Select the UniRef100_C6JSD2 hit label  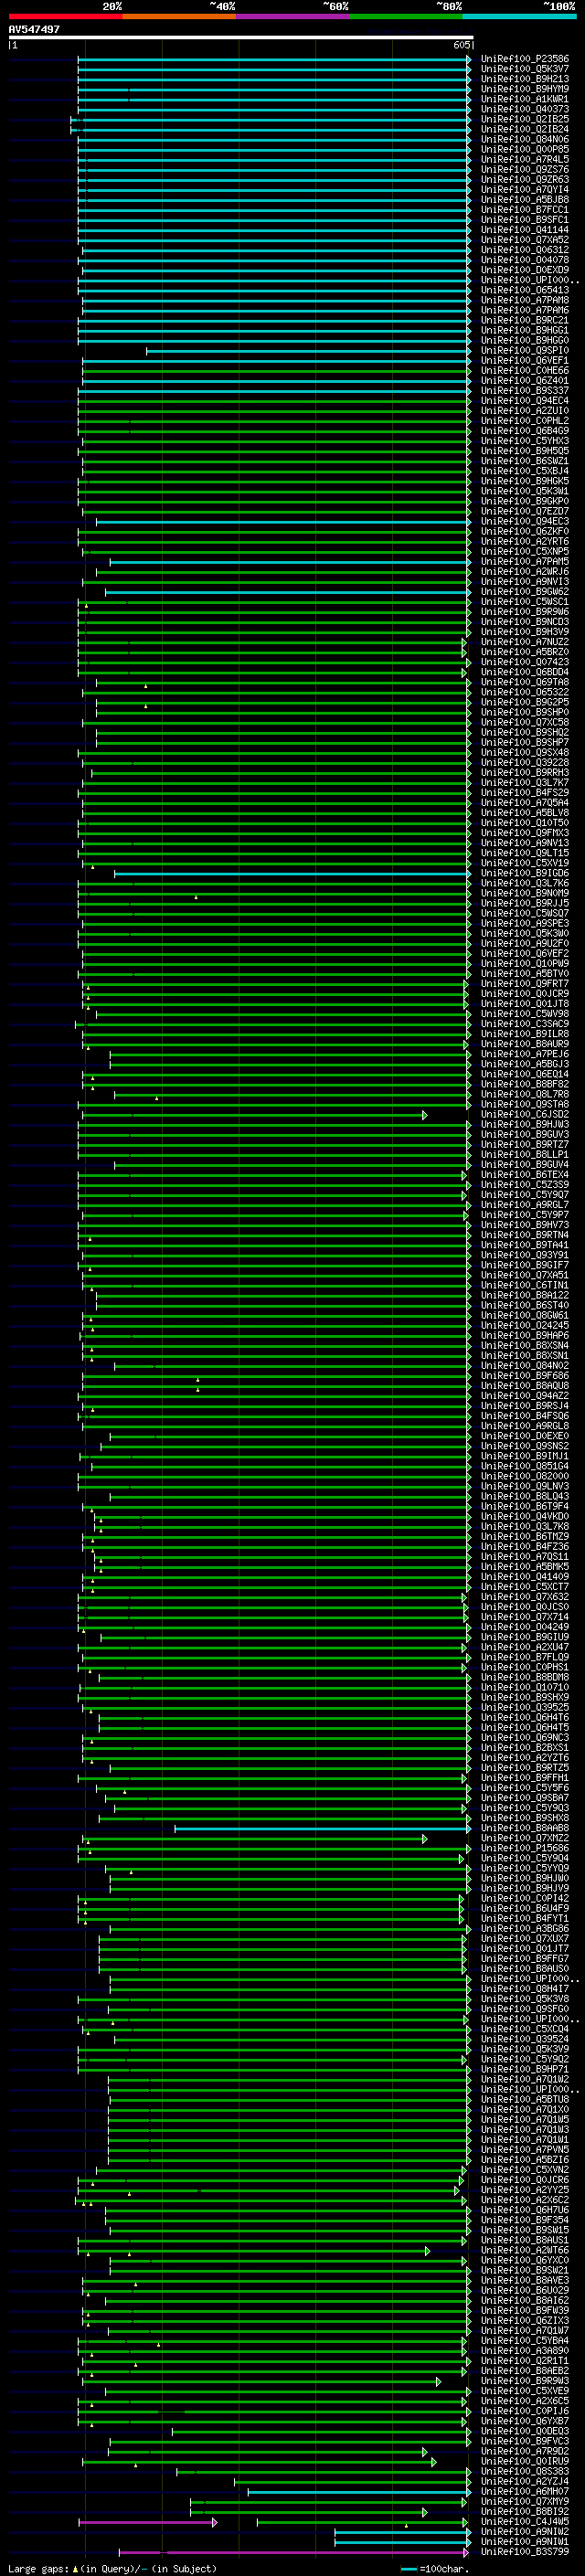point(524,1114)
